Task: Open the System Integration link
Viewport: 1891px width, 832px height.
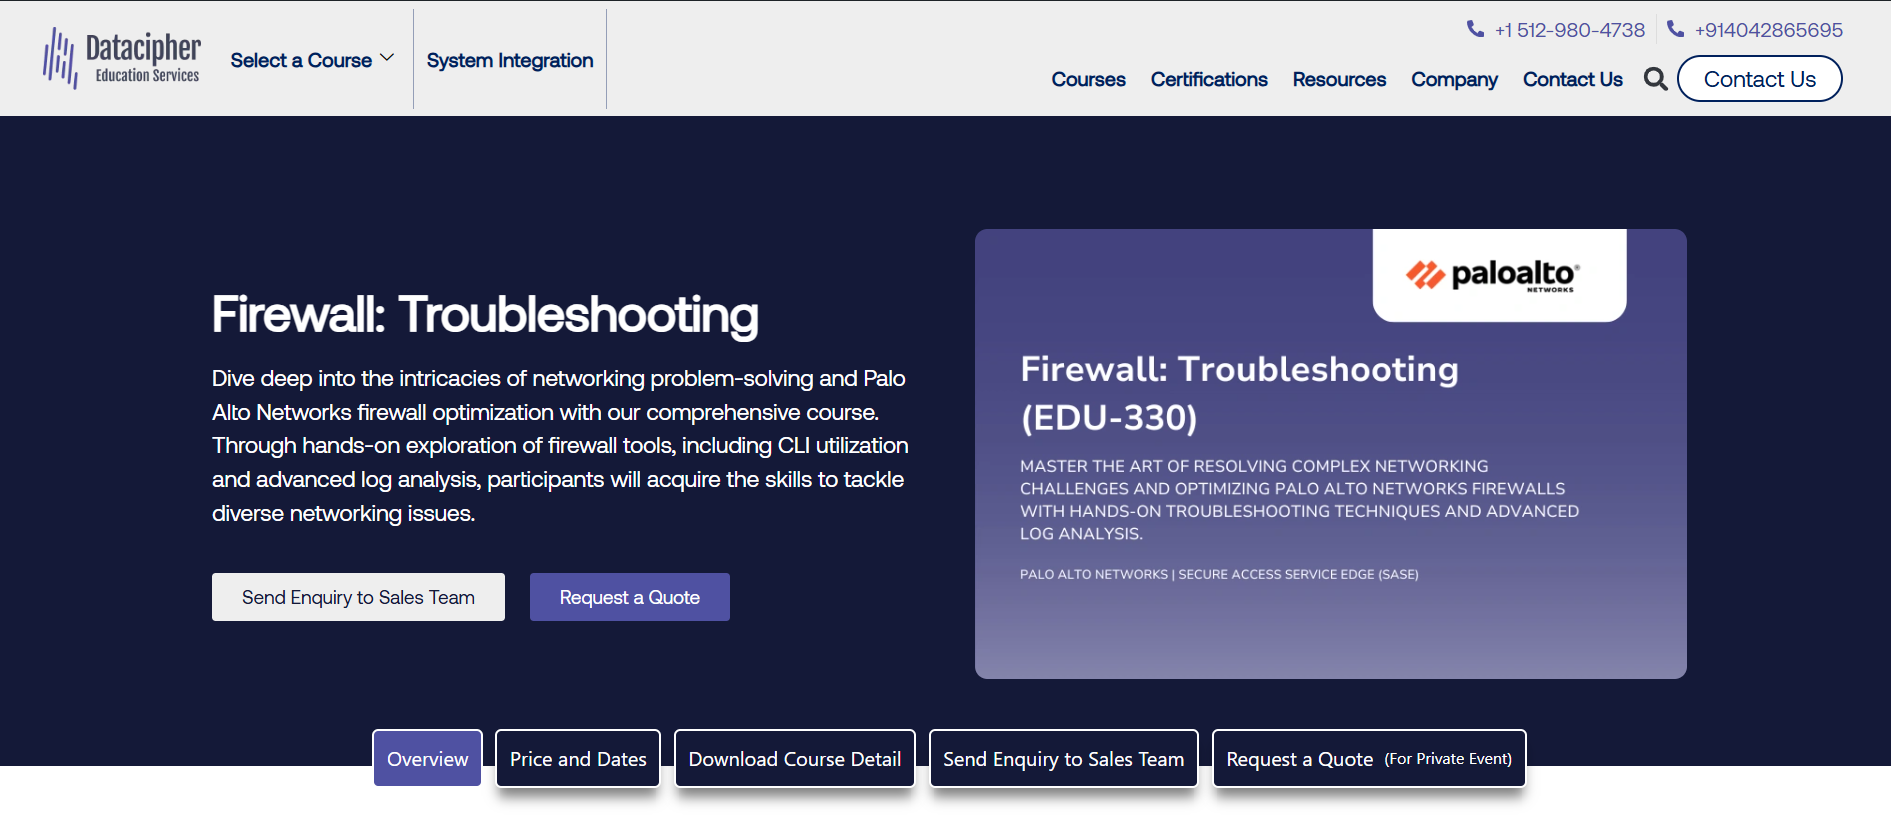Action: 510,60
